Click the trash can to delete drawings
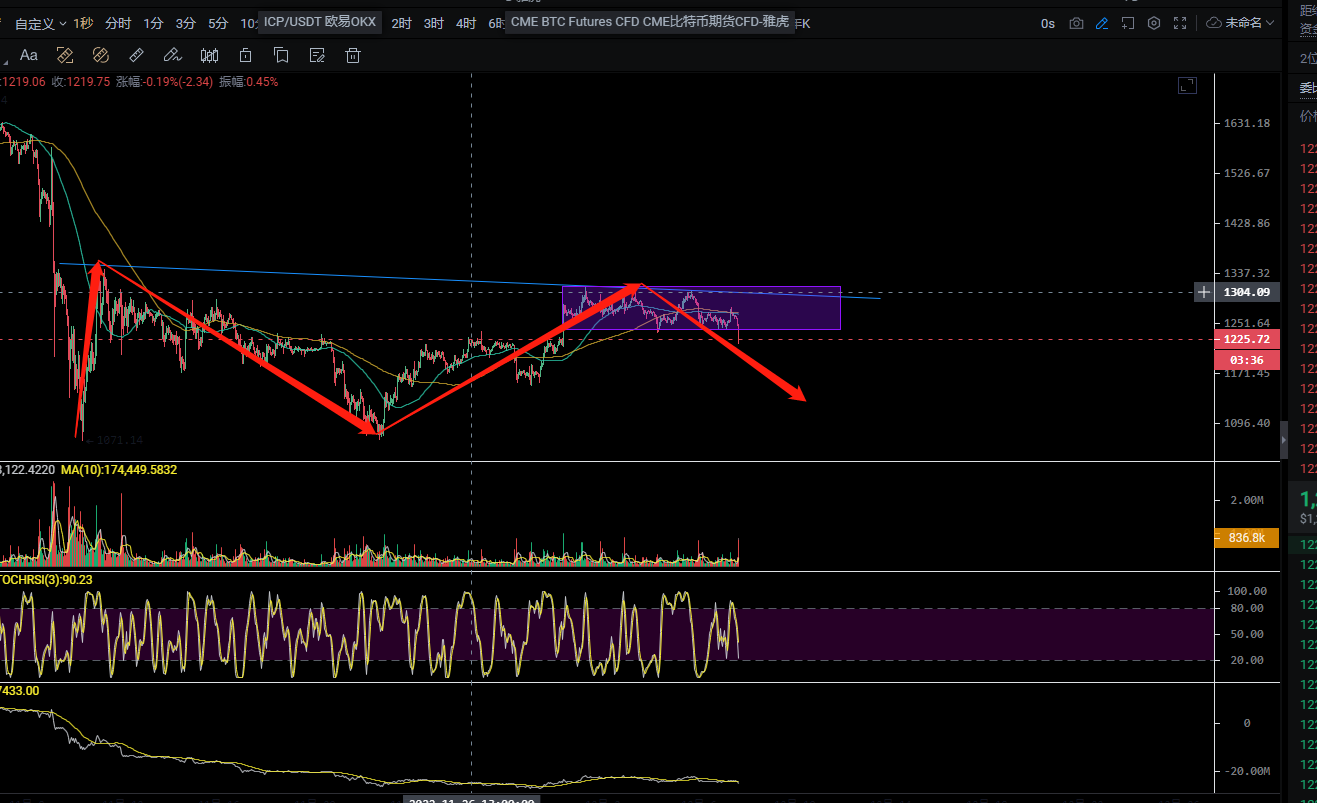The width and height of the screenshot is (1317, 803). pos(353,56)
